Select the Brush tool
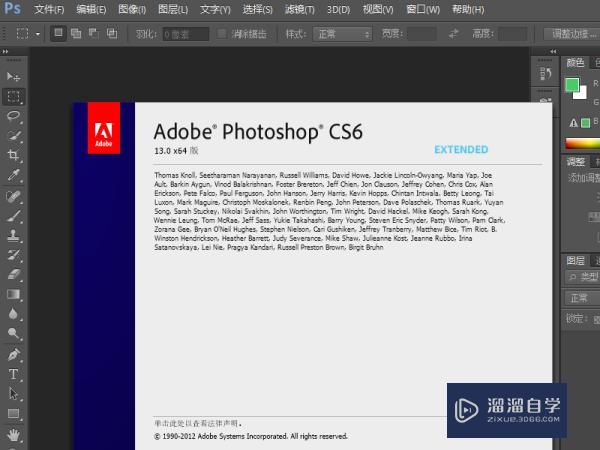 14,216
